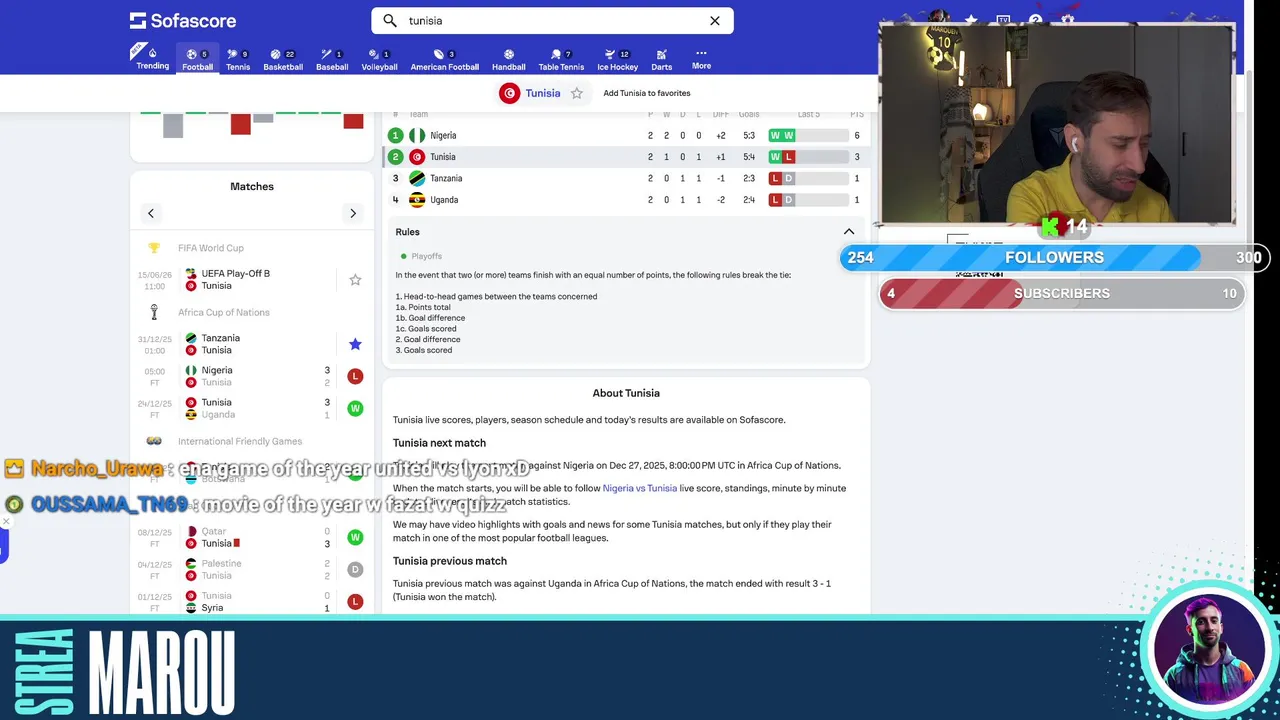Open the Ice Hockey tab
Image resolution: width=1280 pixels, height=720 pixels.
617,60
